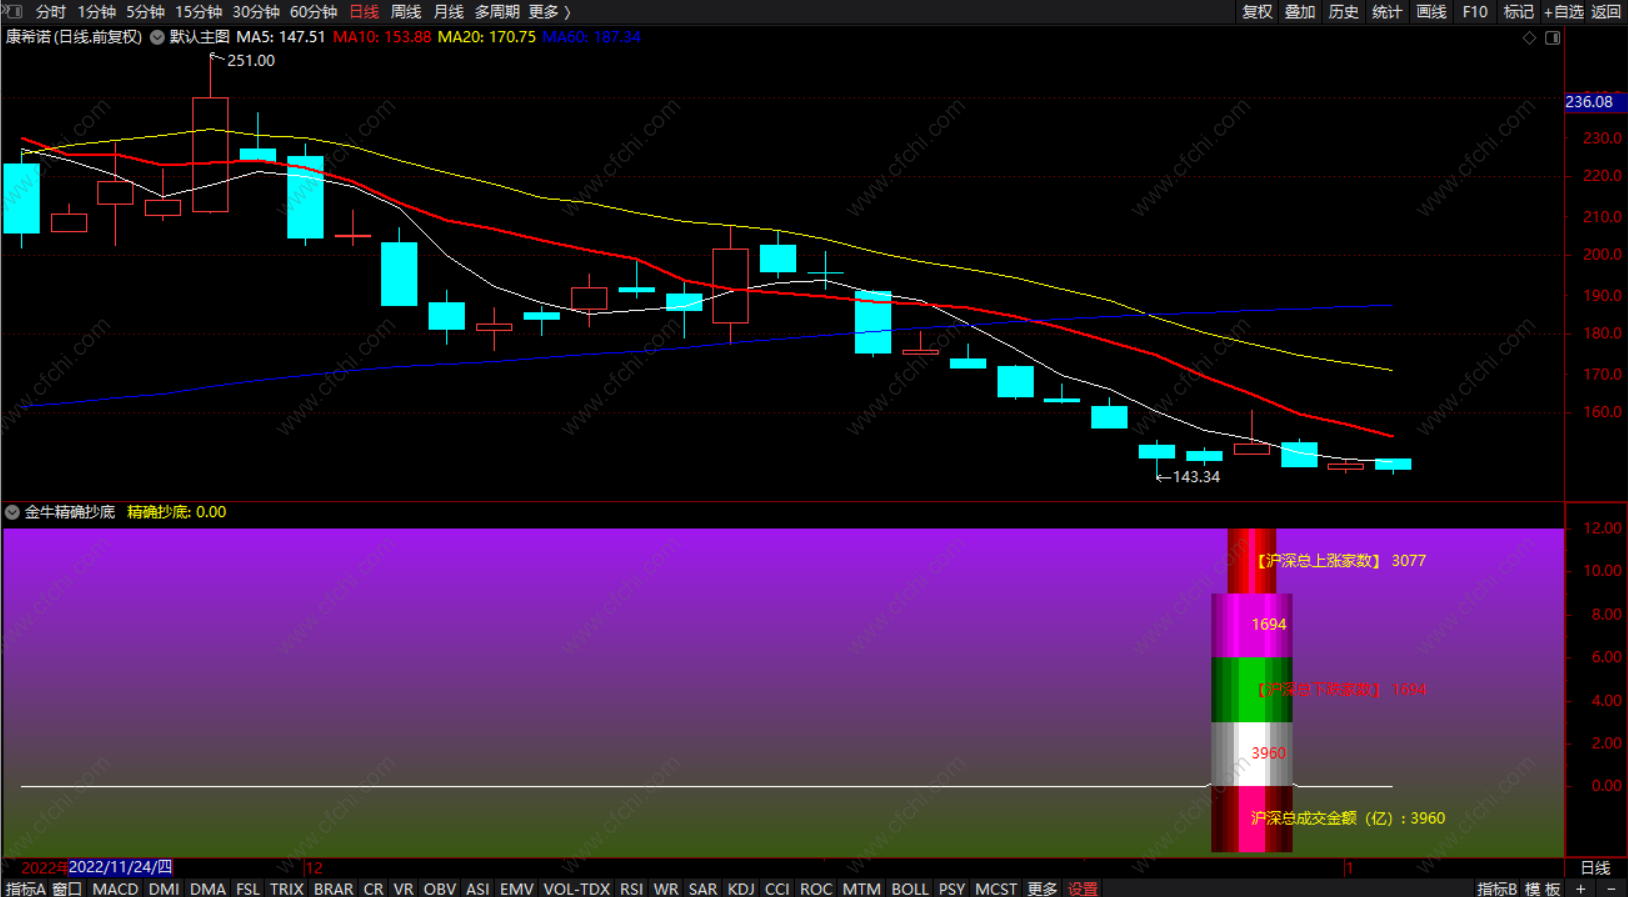Toggle the side panel icon near price axis
Screen dimensions: 1628x897
1553,38
